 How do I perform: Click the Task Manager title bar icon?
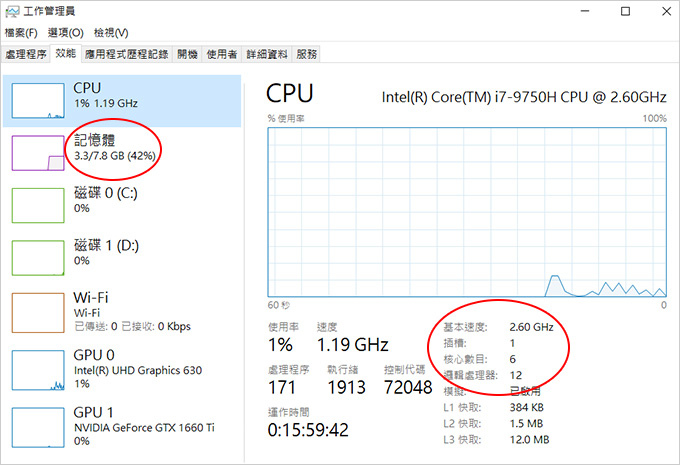click(x=11, y=10)
